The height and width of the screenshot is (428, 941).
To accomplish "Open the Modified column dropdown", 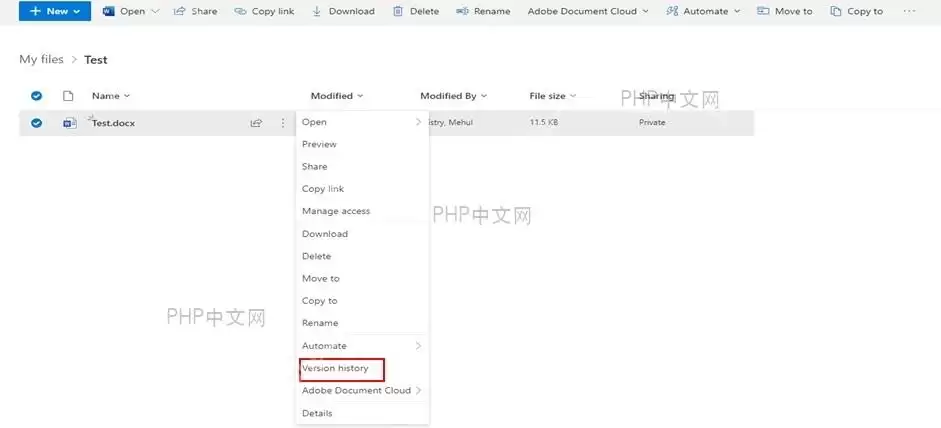I will tap(337, 95).
